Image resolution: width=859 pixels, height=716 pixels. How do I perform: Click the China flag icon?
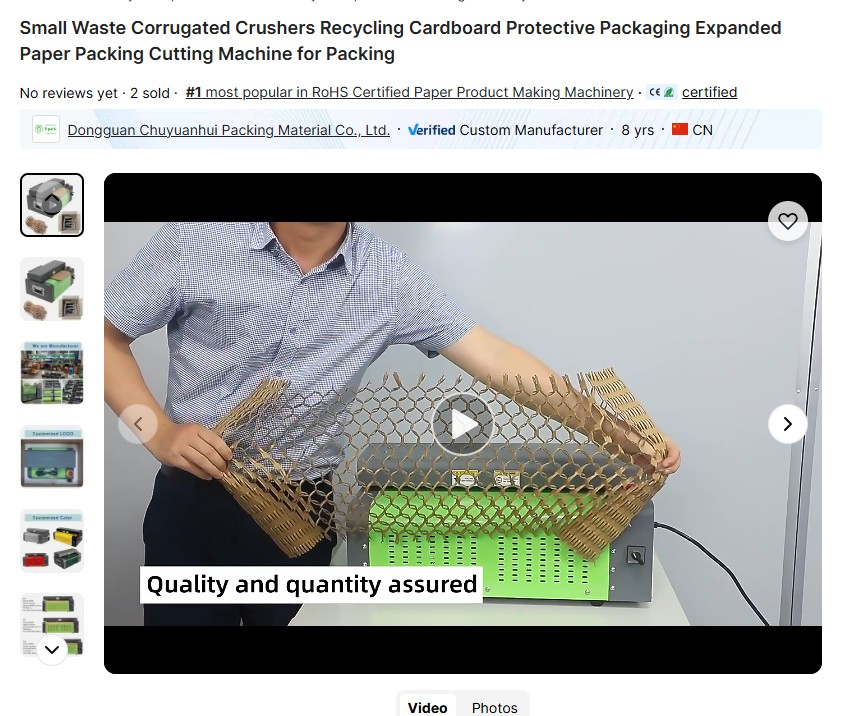(680, 129)
